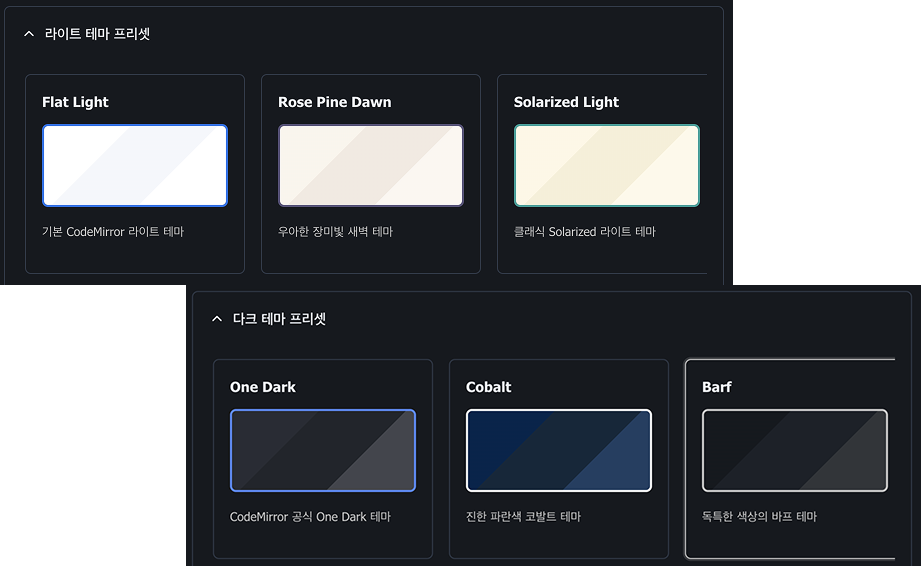The width and height of the screenshot is (921, 566).
Task: Choose the One Dark theme swatch
Action: tap(322, 450)
